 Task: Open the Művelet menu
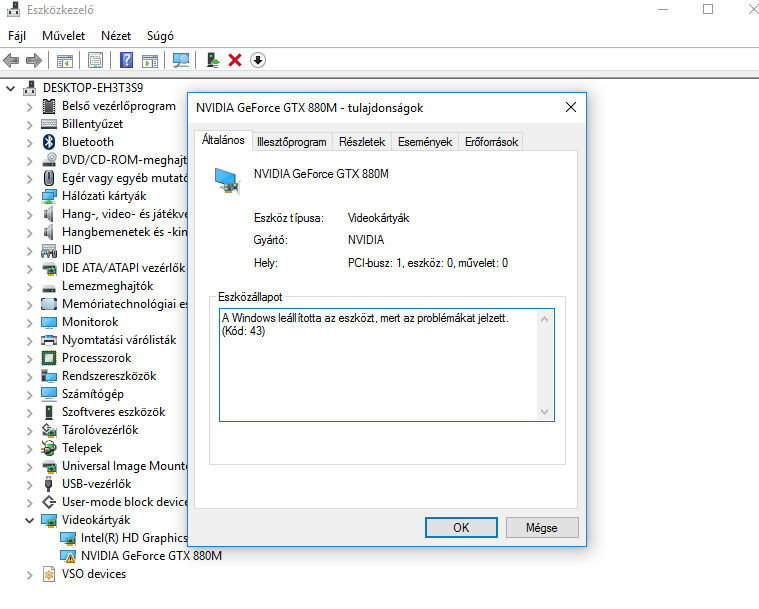point(63,36)
